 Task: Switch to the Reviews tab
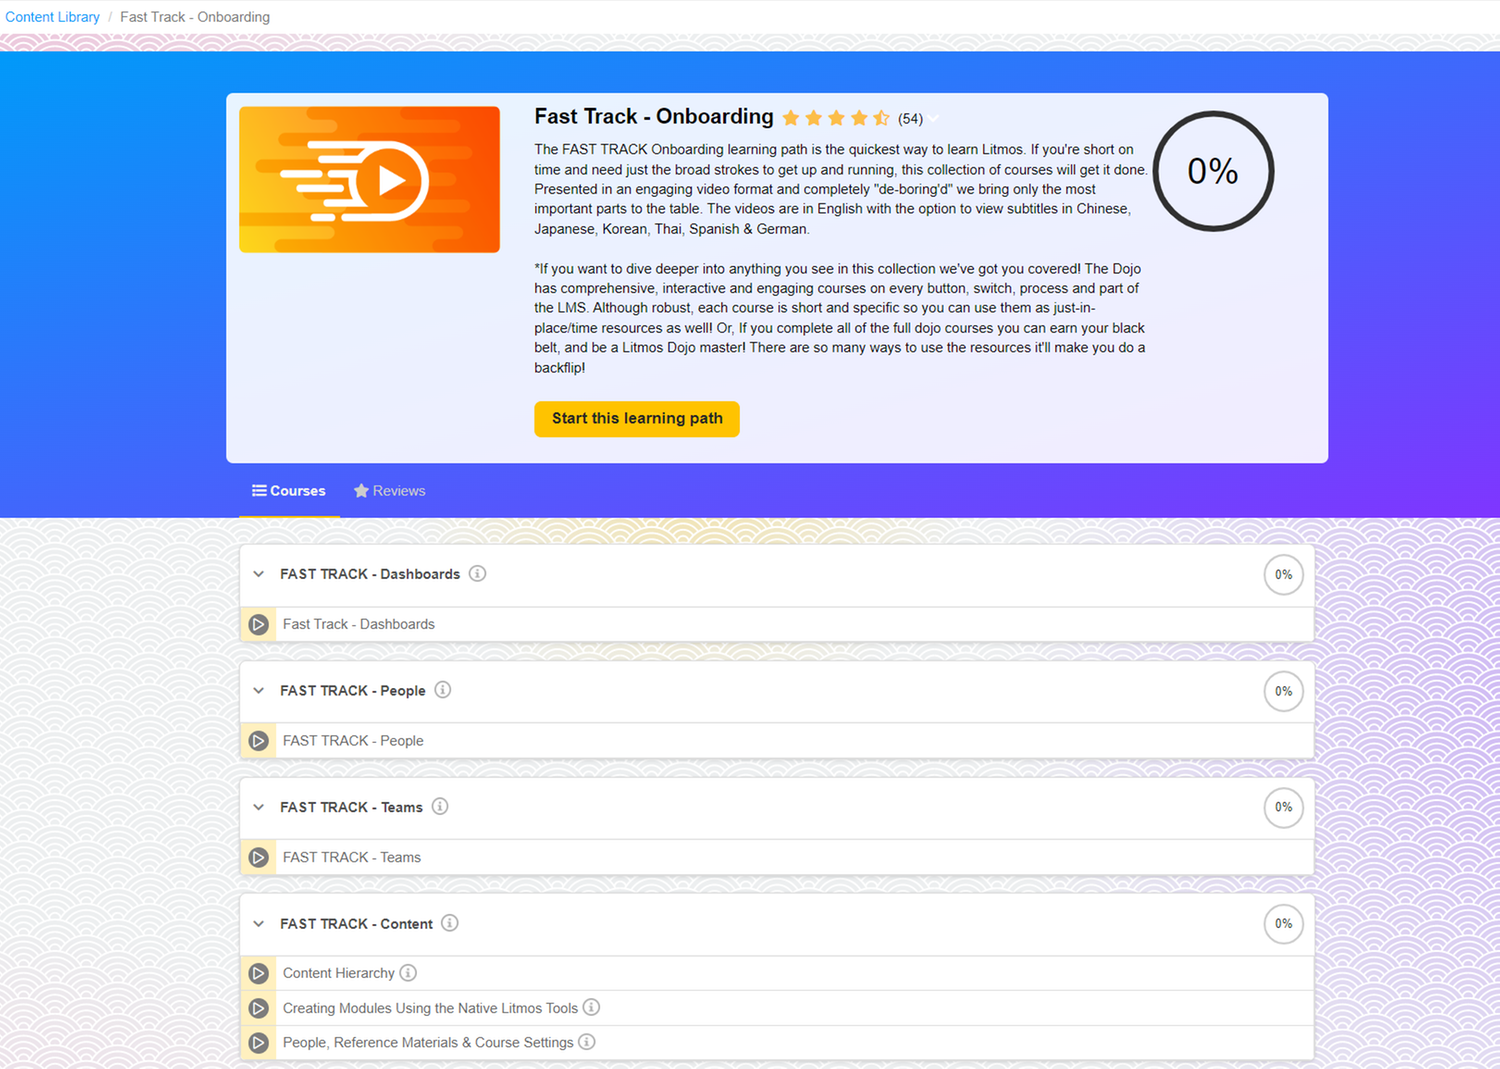pyautogui.click(x=389, y=490)
